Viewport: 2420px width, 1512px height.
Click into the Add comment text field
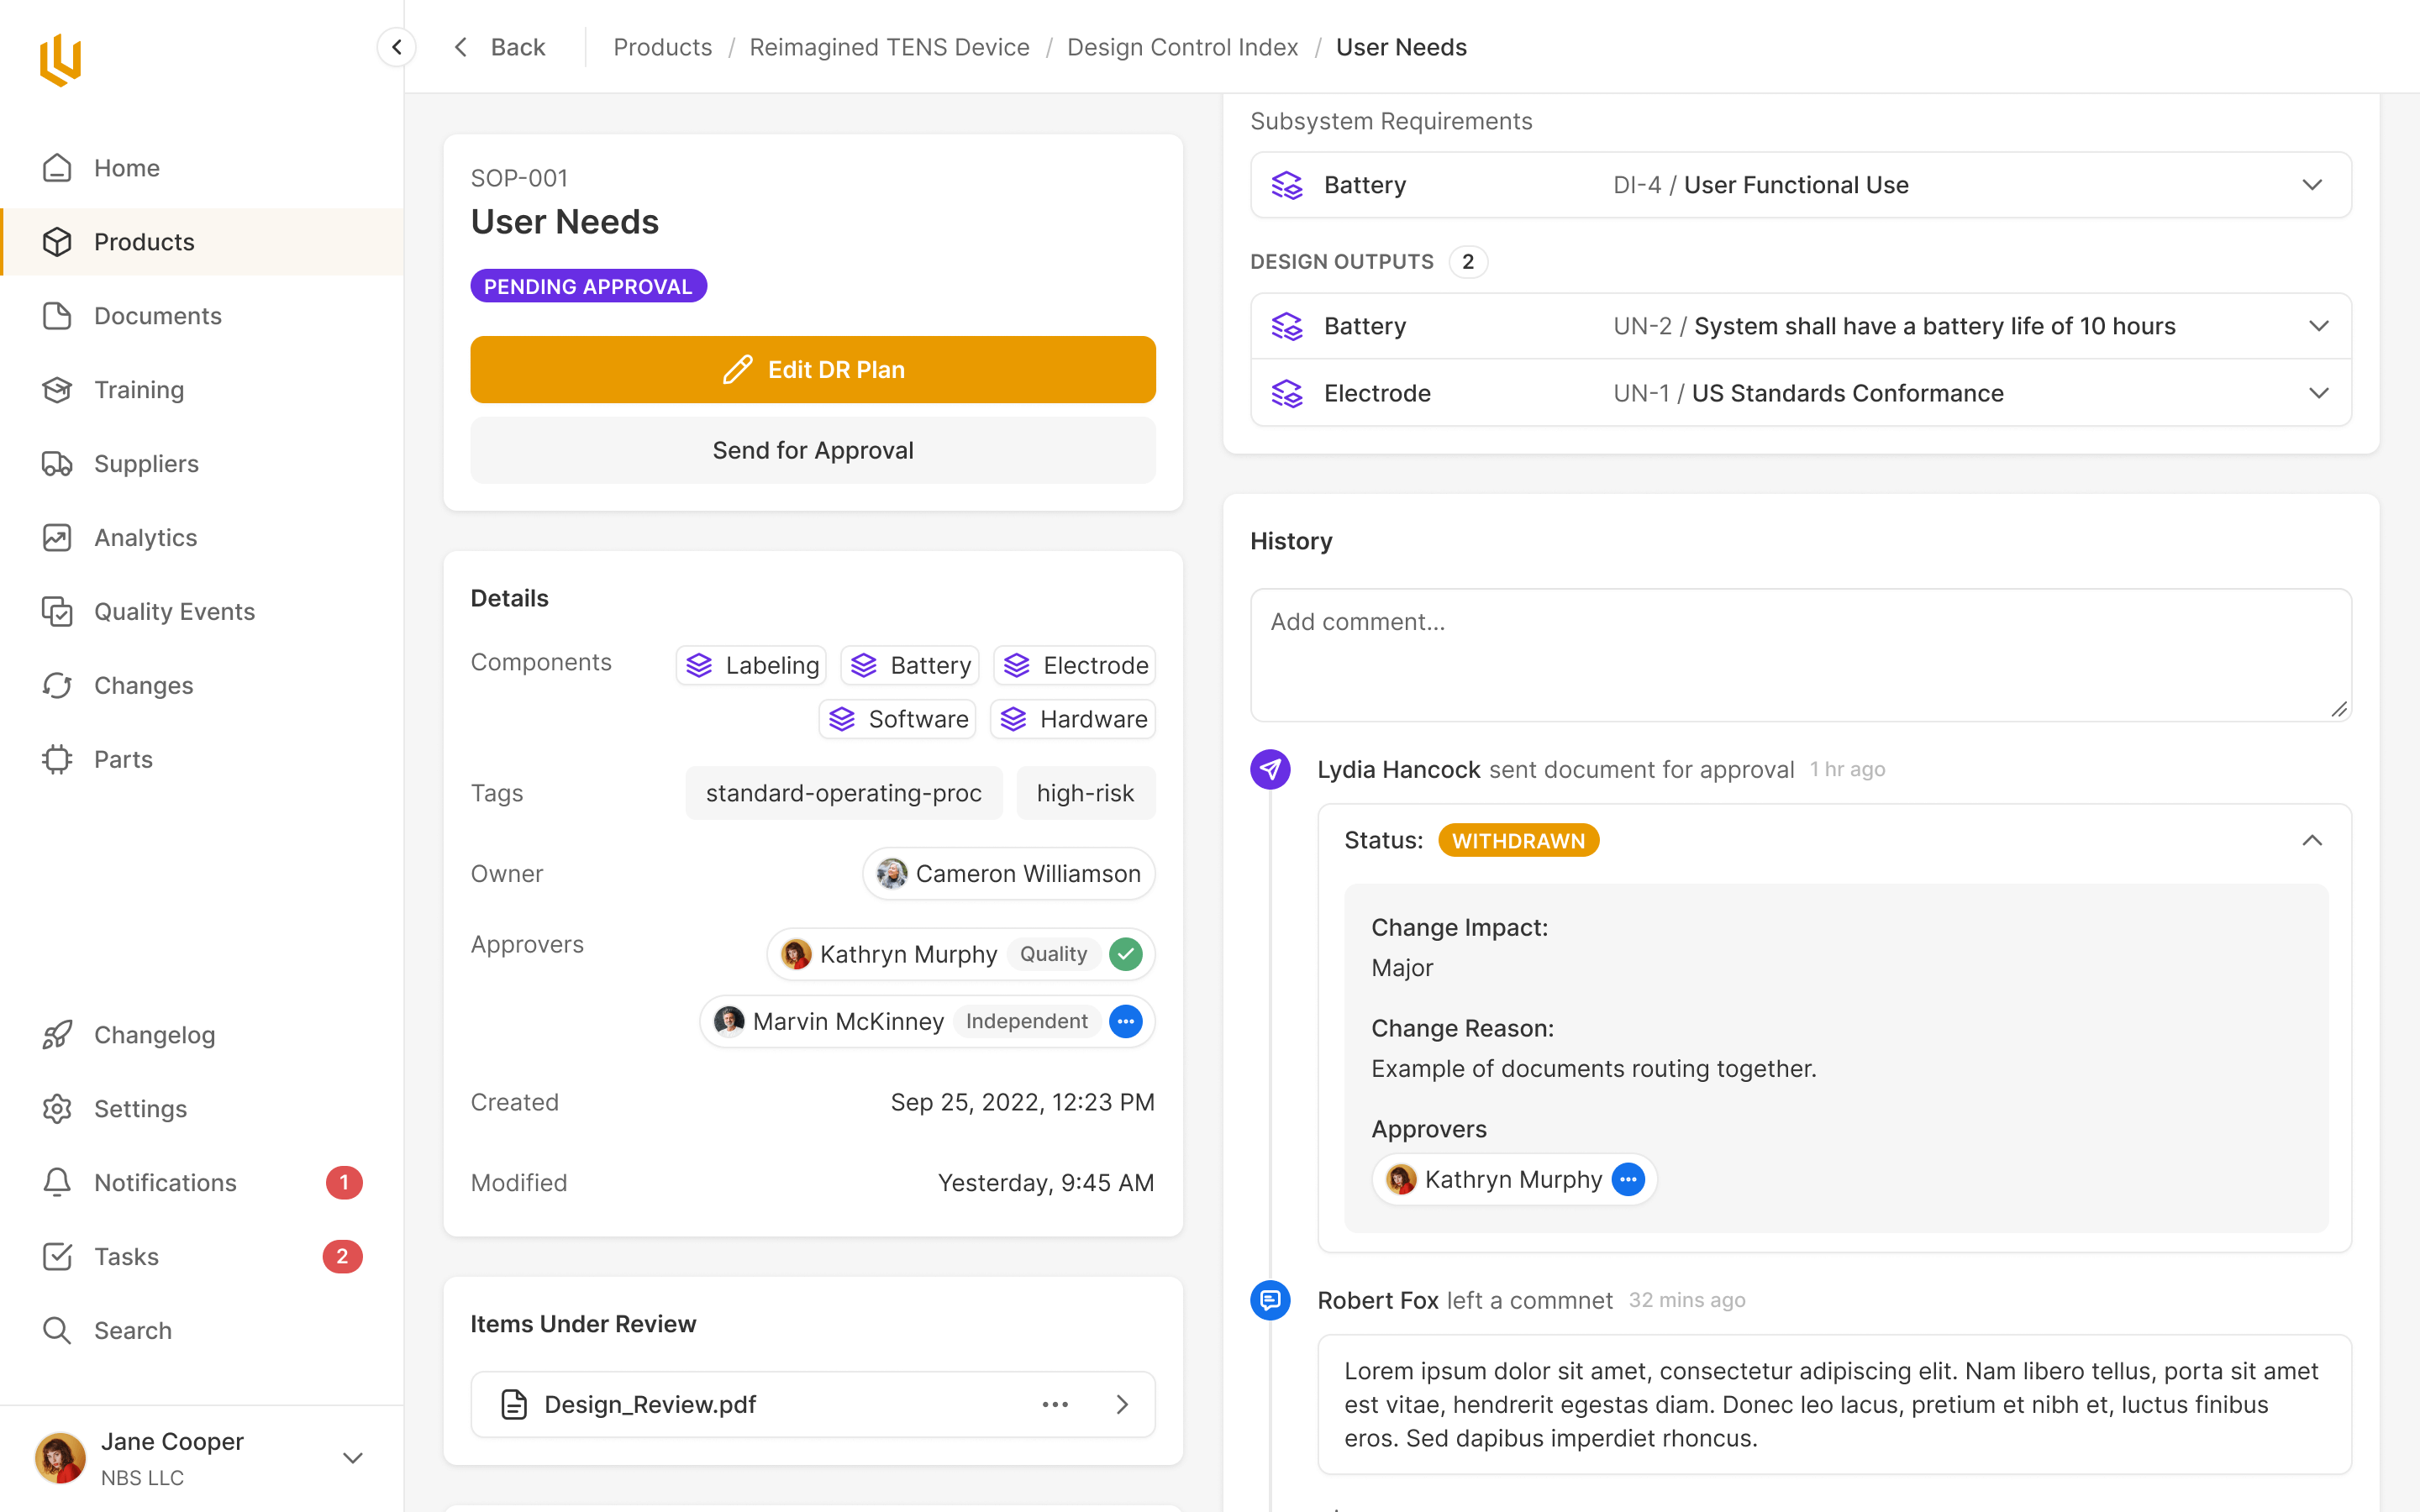pos(1799,654)
